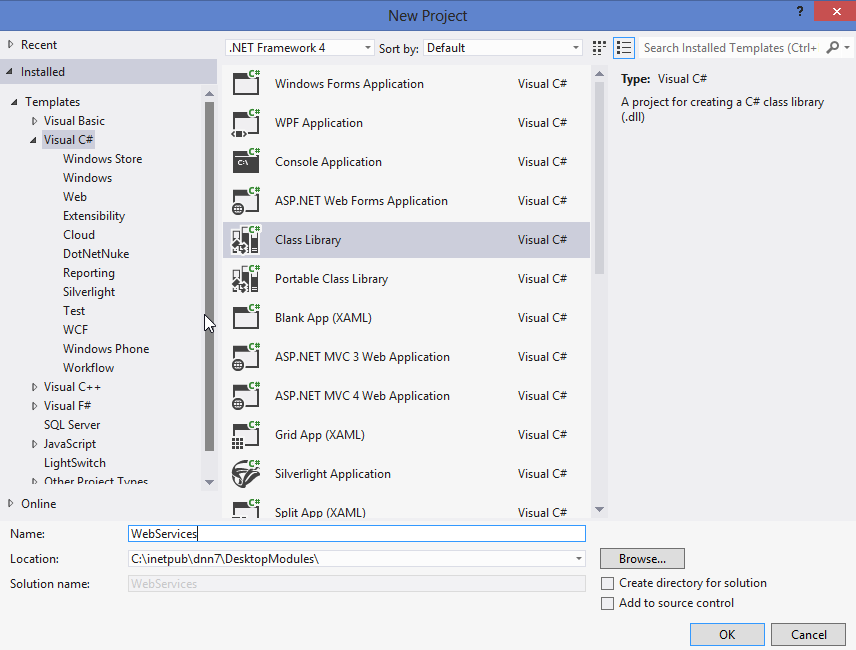Click the Search Installed Templates field
856x650 pixels.
coord(732,48)
